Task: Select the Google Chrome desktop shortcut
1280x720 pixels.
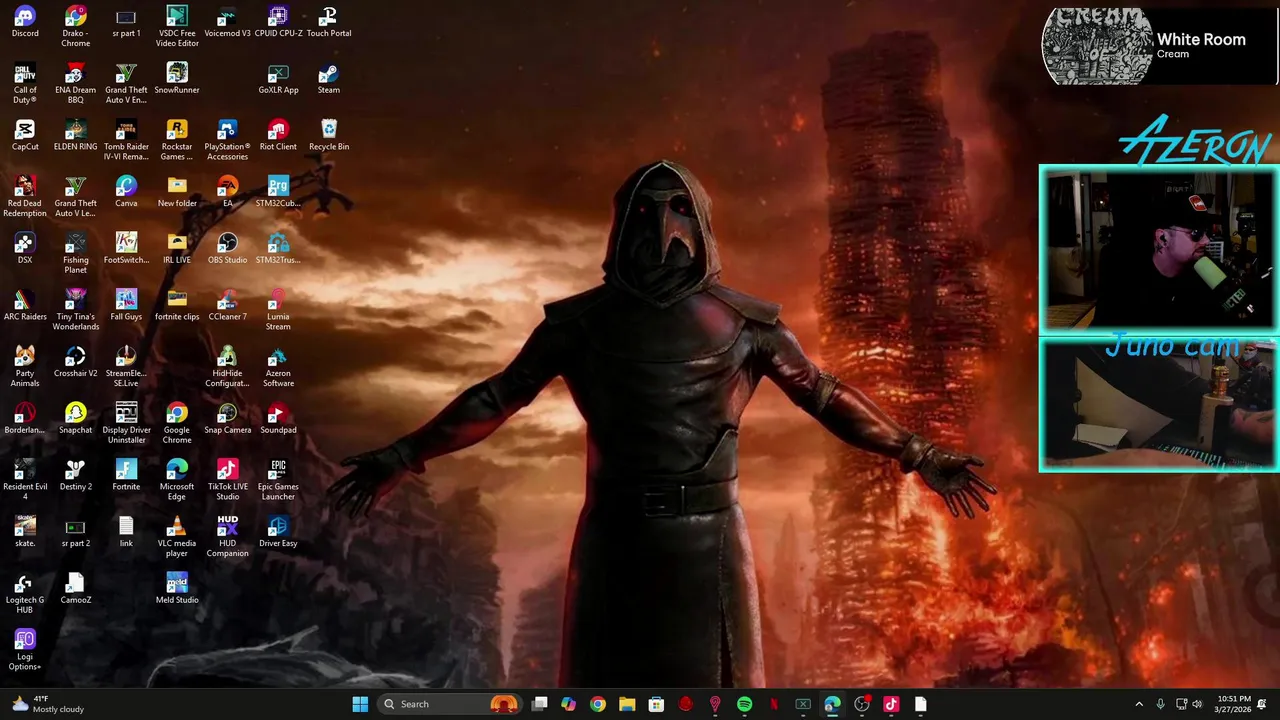Action: point(177,424)
